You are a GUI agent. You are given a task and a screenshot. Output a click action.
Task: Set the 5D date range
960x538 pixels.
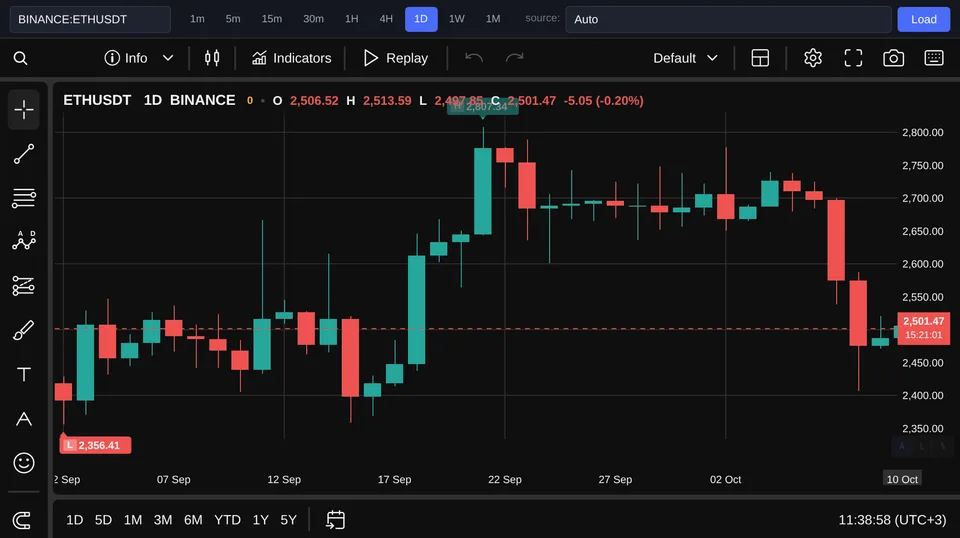103,520
